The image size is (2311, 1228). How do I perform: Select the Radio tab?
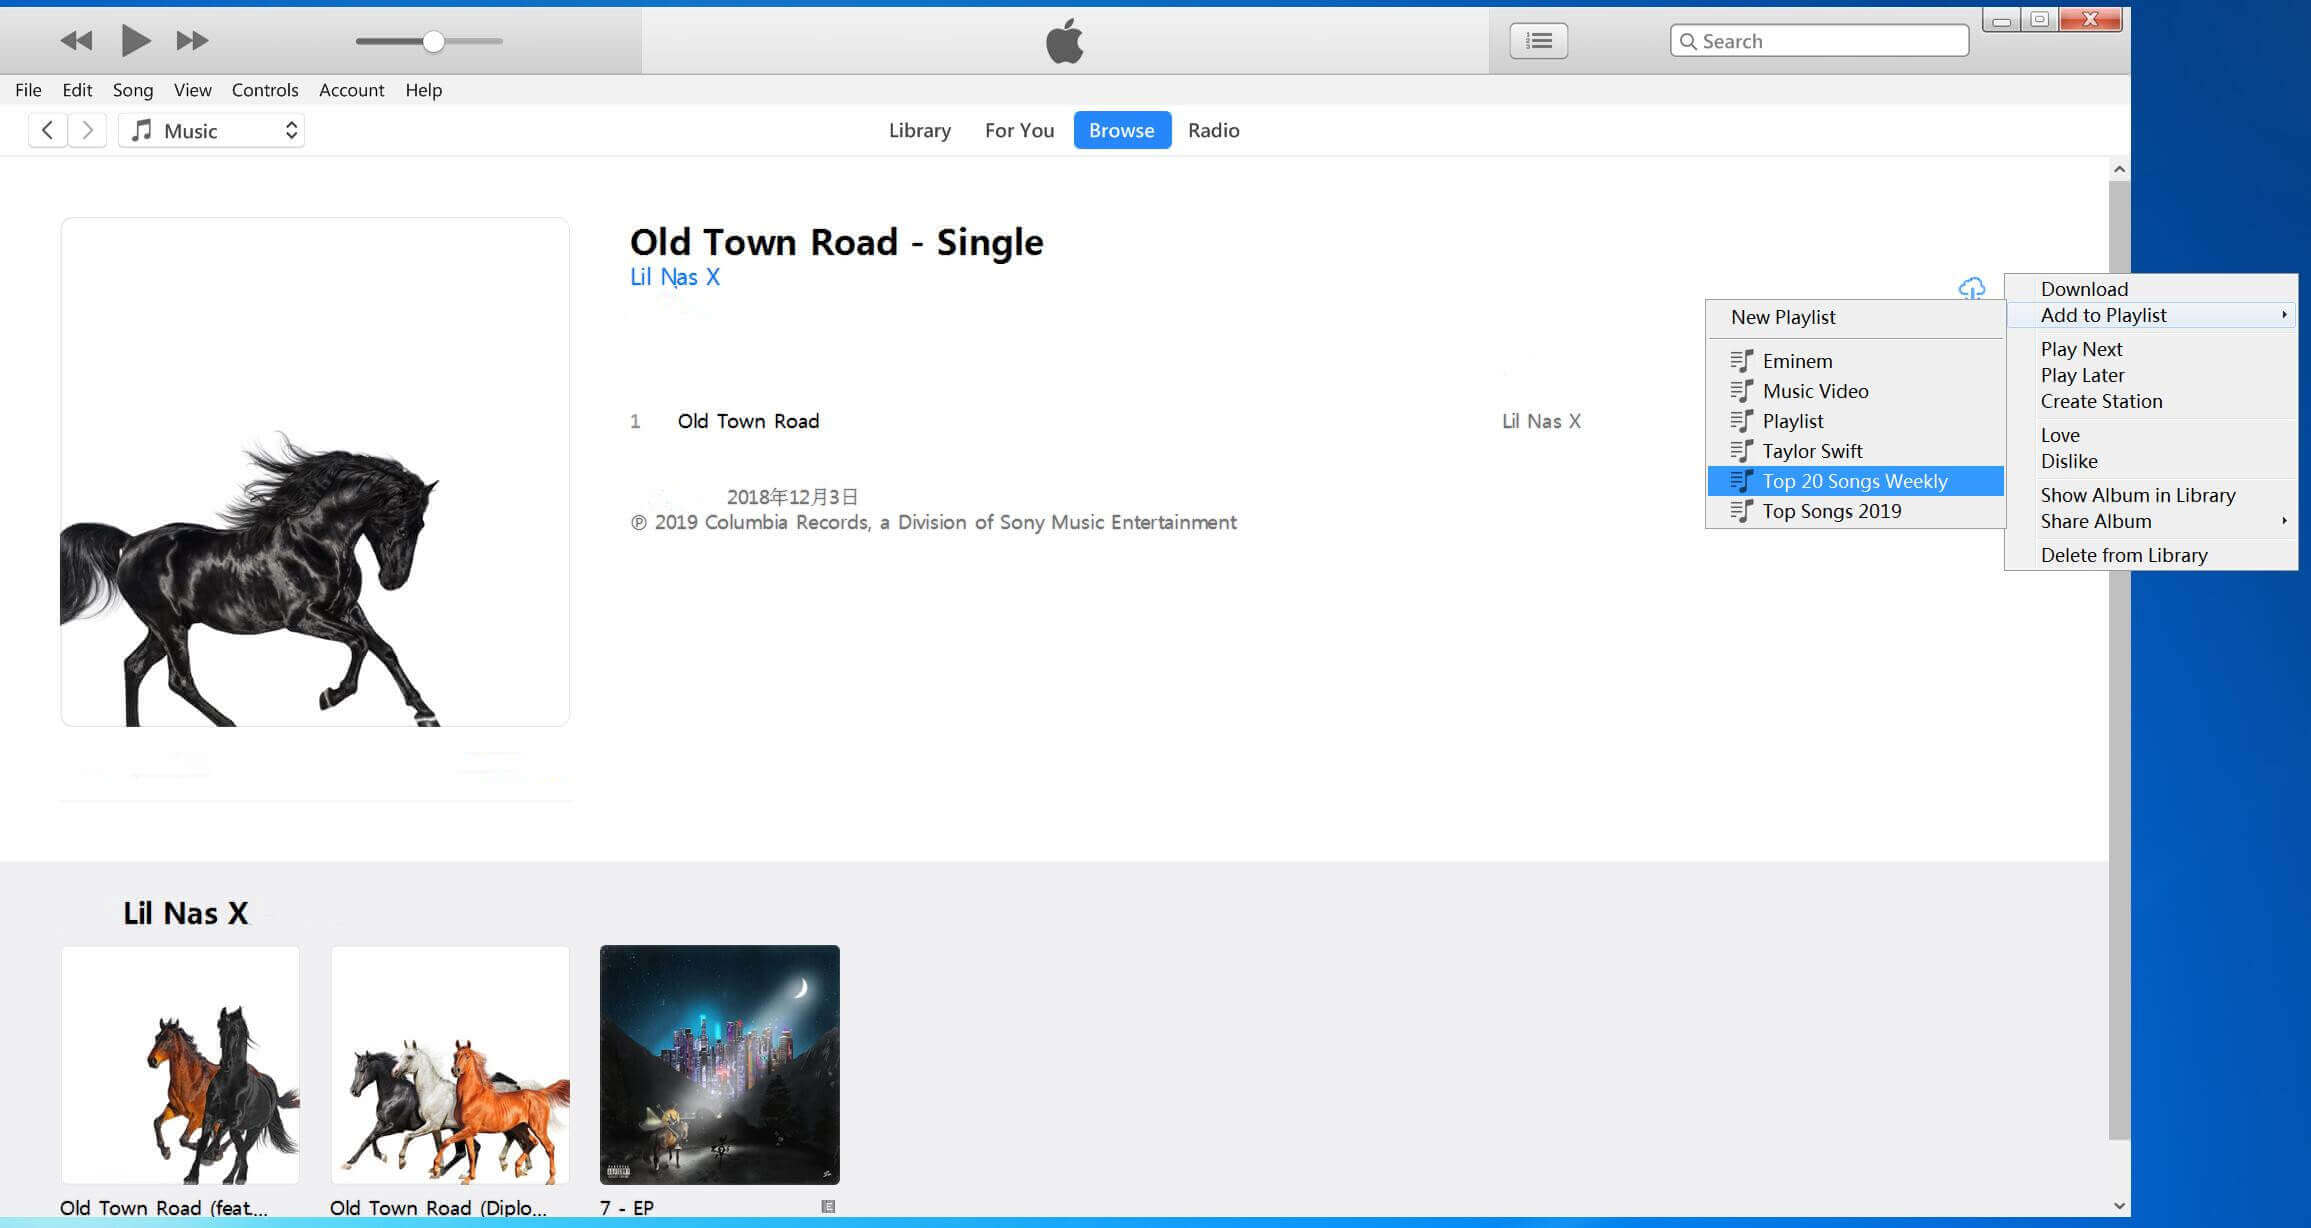(x=1214, y=130)
